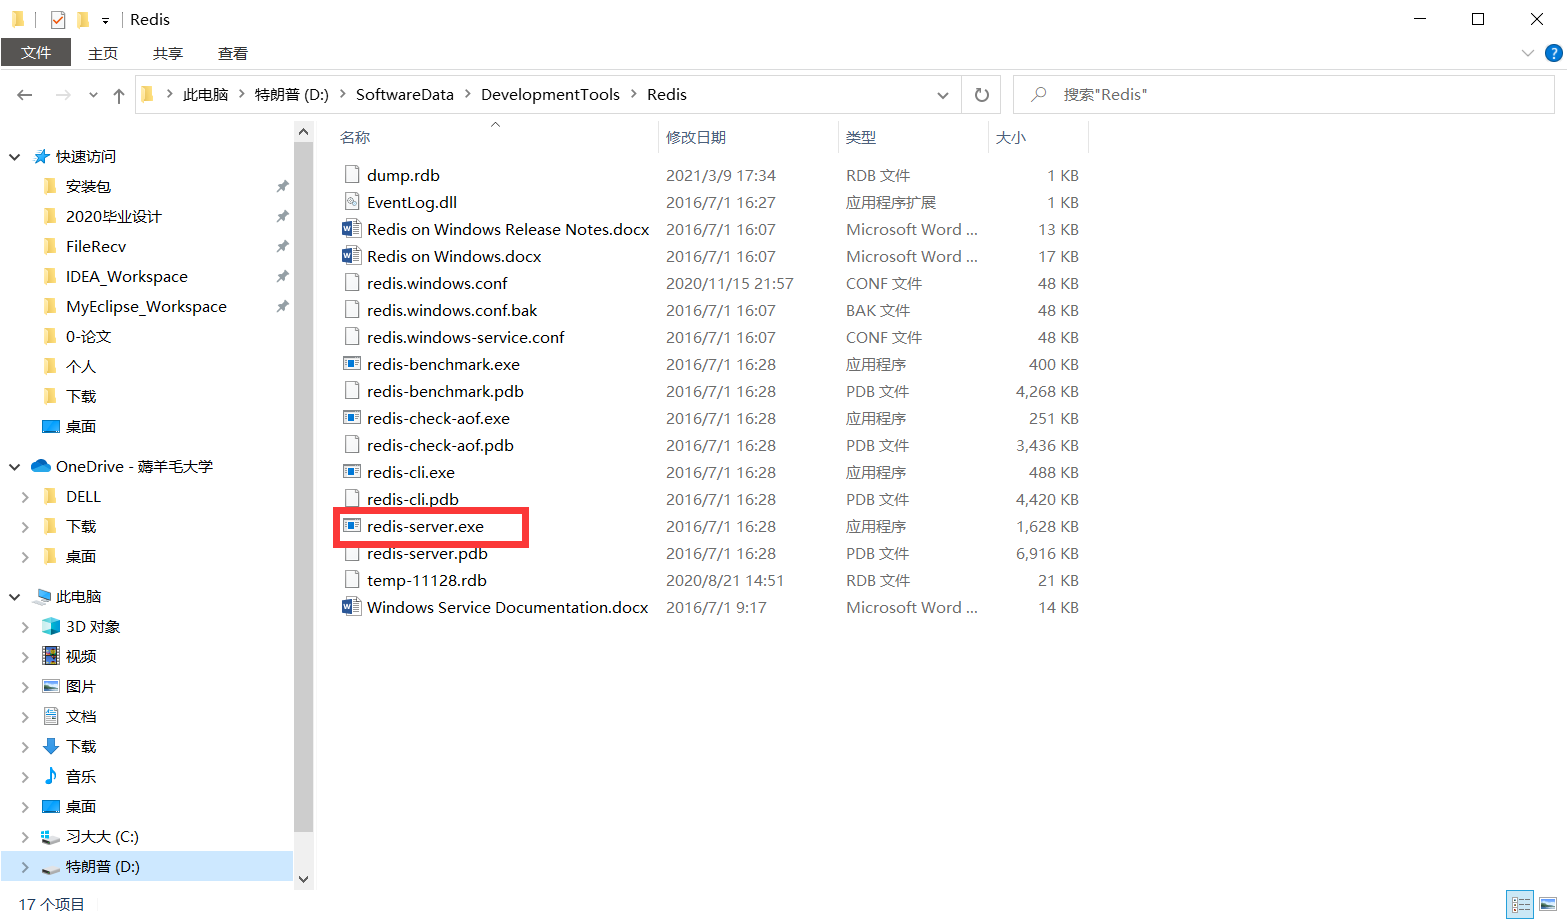Open the 2020毕业设计 quick access folder
The image size is (1568, 920).
pos(113,217)
